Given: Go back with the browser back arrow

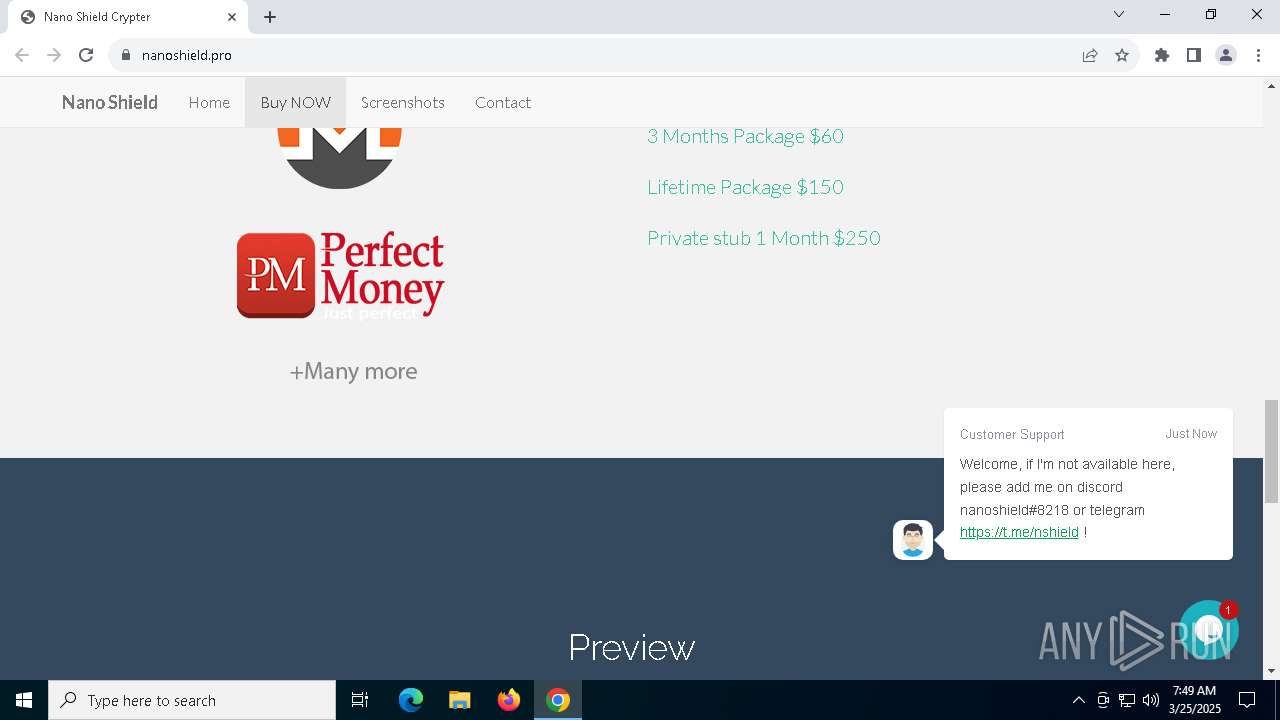Looking at the screenshot, I should click(22, 55).
